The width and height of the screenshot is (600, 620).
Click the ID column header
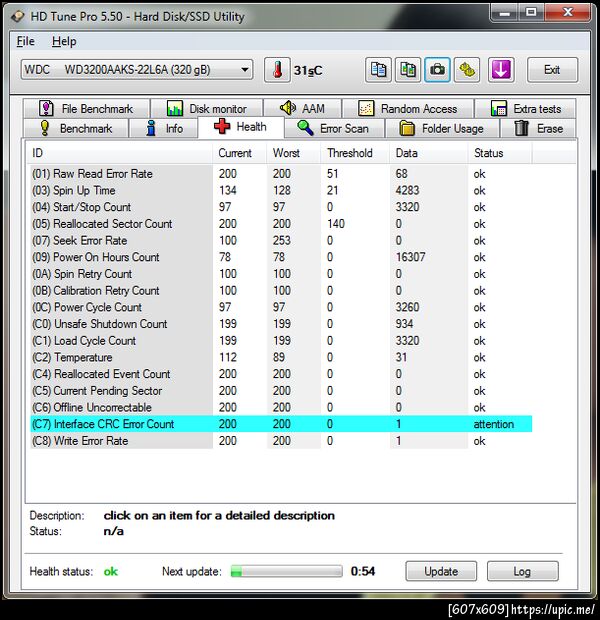[120, 153]
